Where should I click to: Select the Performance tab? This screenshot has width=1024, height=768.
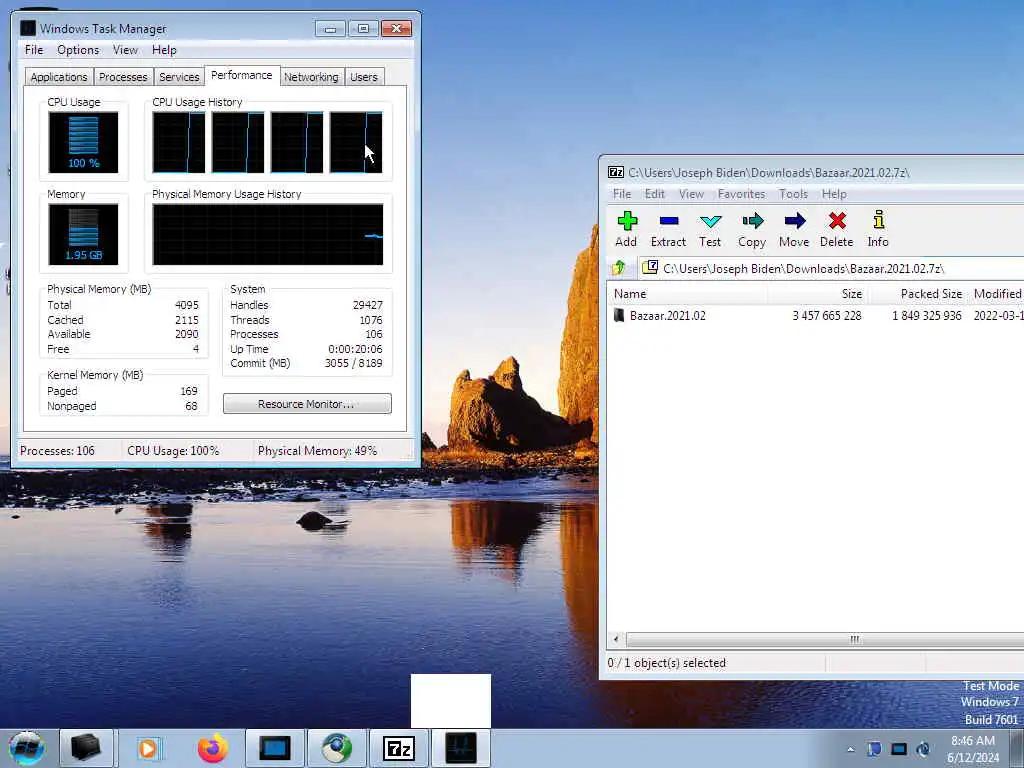click(x=242, y=75)
